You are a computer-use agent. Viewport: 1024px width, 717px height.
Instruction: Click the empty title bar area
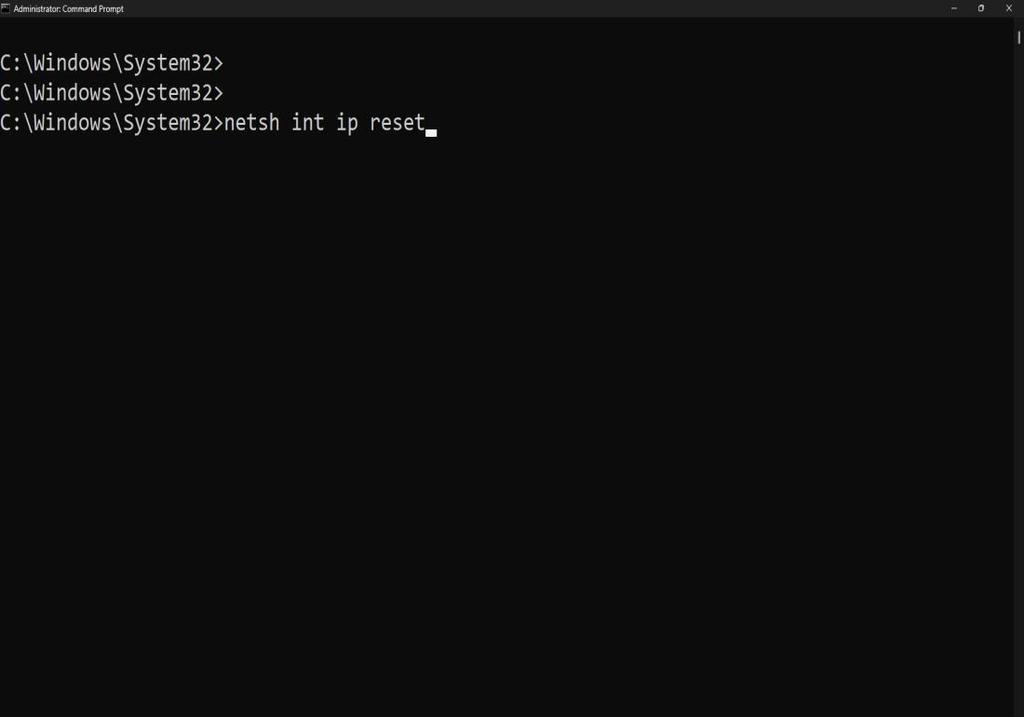522,8
